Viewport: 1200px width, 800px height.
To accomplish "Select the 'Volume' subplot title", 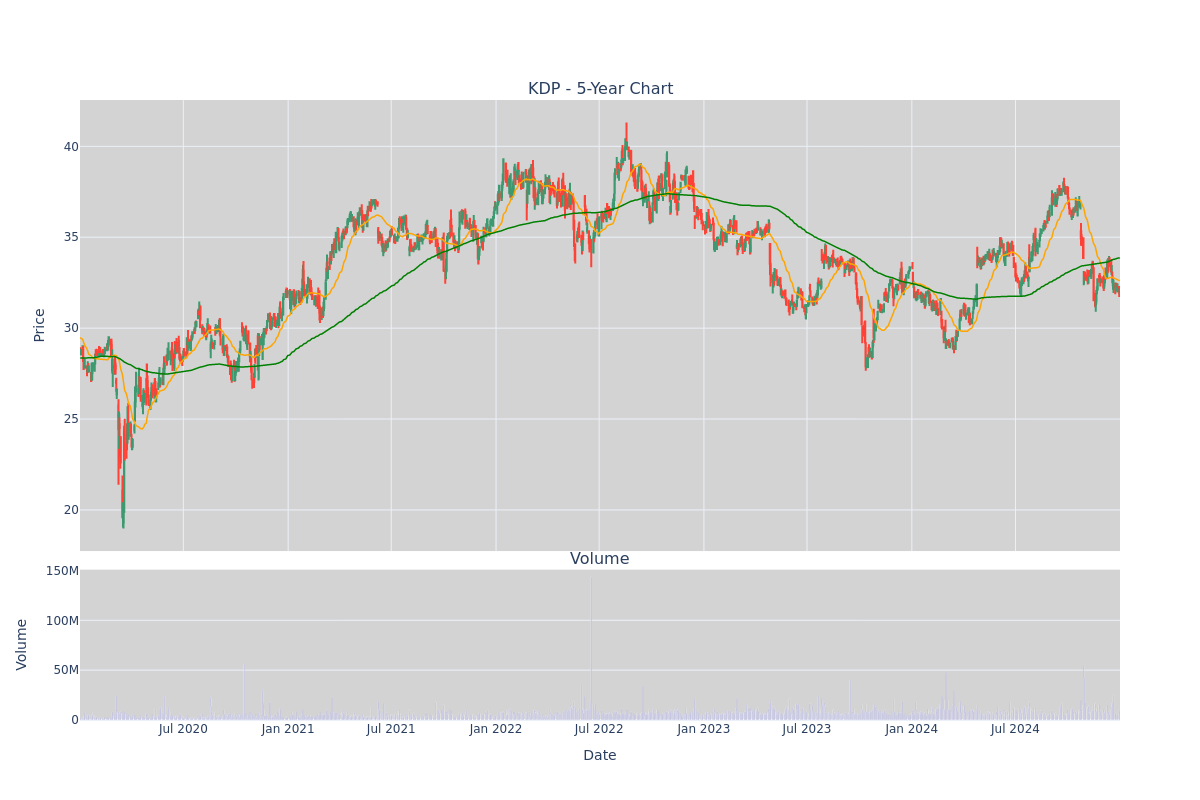I will [x=600, y=559].
